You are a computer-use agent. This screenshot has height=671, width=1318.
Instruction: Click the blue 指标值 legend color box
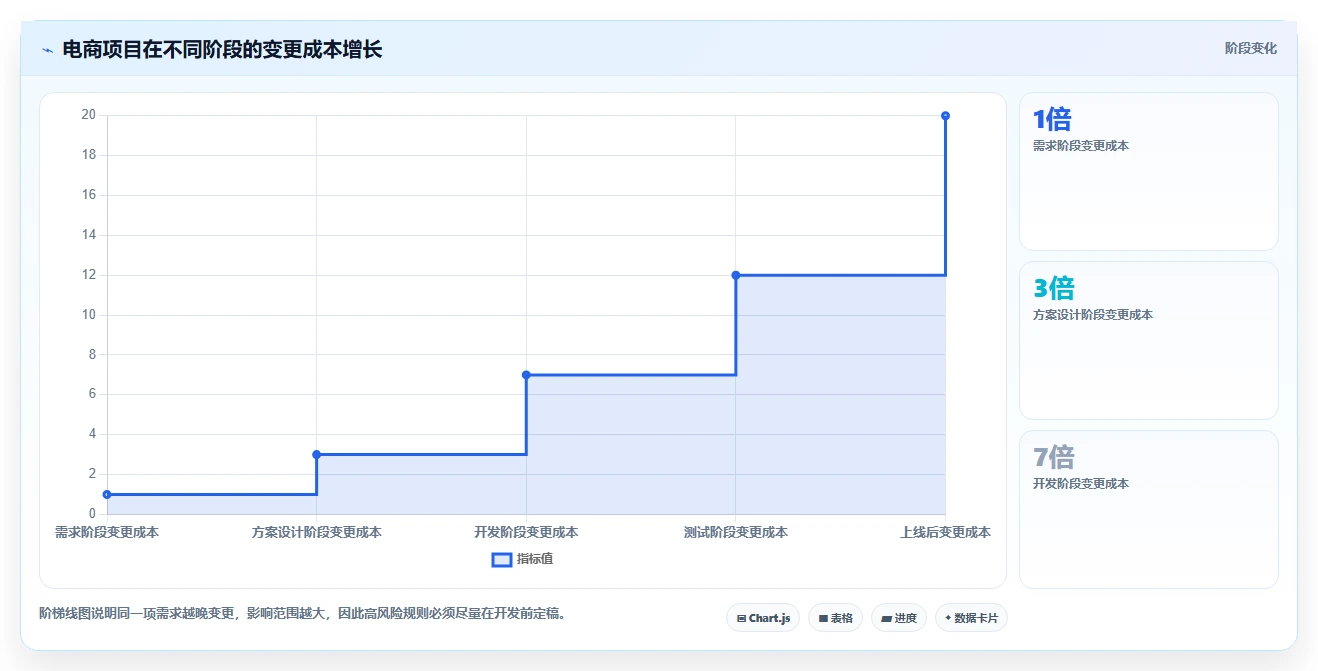(x=502, y=559)
